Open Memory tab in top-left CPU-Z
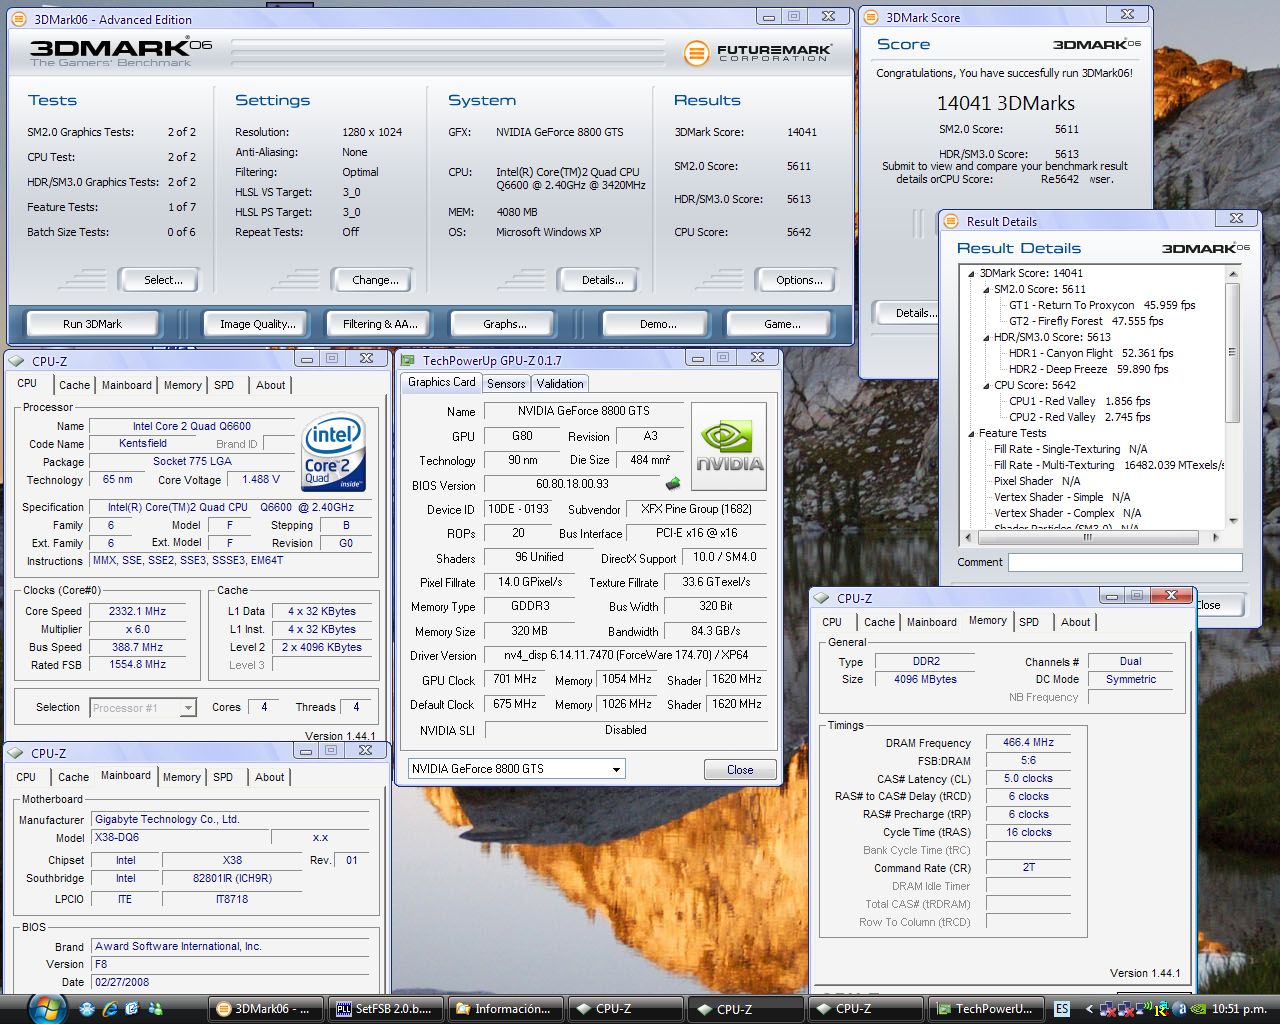Viewport: 1280px width, 1024px height. point(182,385)
